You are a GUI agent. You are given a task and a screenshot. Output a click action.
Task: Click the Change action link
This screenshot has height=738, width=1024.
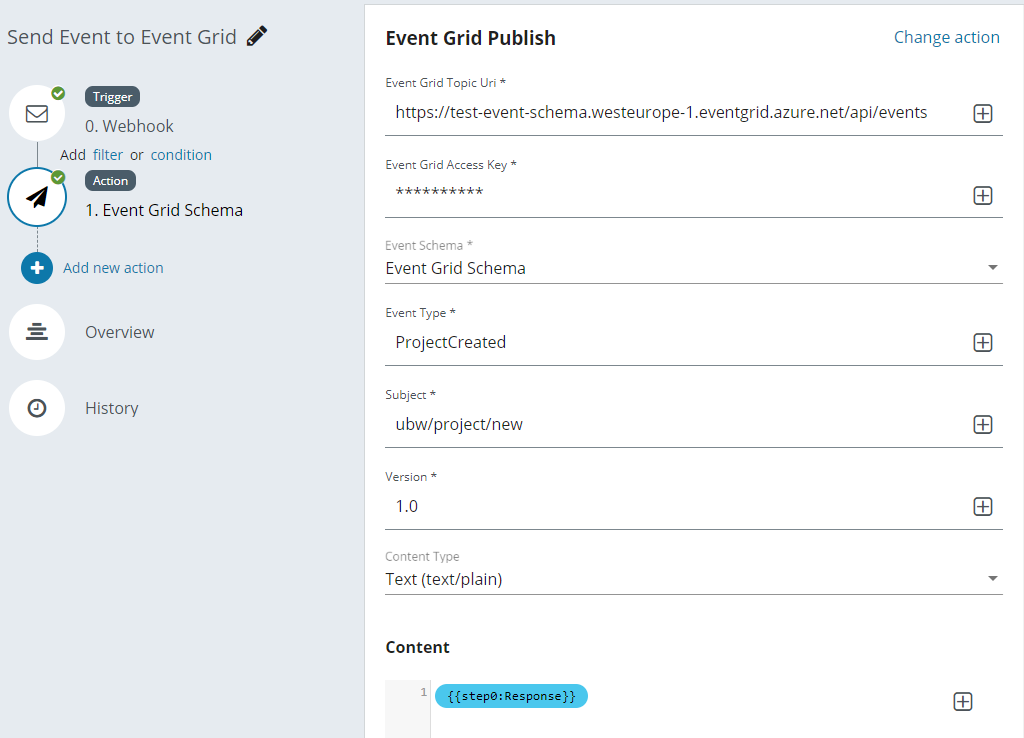point(946,37)
